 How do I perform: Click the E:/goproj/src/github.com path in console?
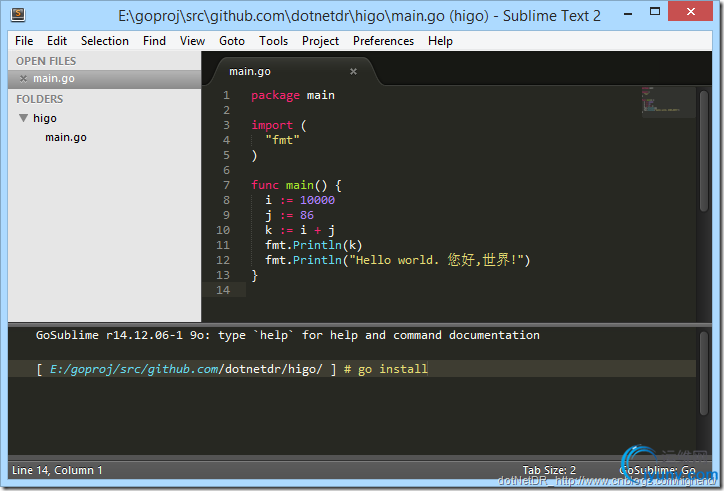tap(134, 369)
